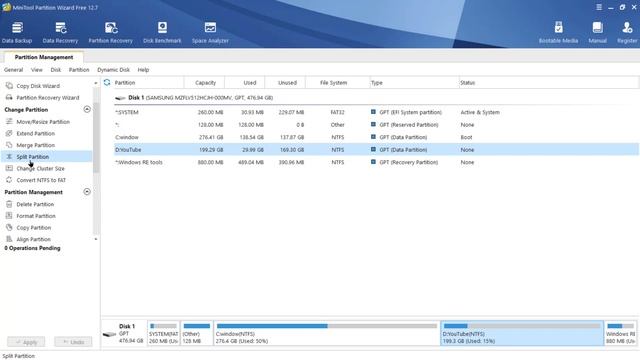Click the Disk 1 drive icon in the disk map
Screen dimensions: 640x360
109,334
